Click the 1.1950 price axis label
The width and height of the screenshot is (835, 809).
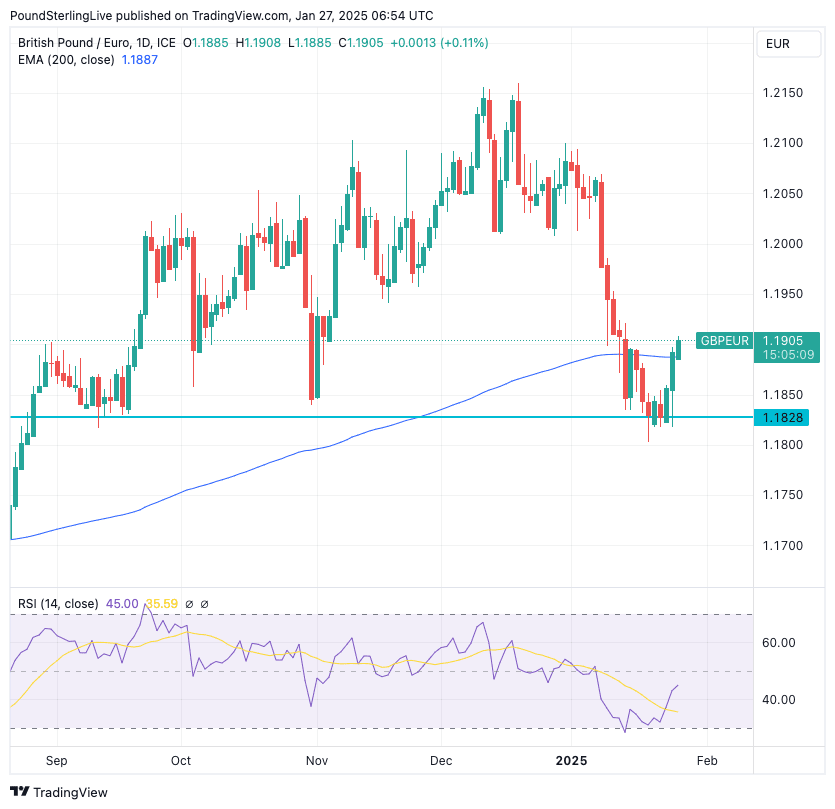[x=782, y=293]
